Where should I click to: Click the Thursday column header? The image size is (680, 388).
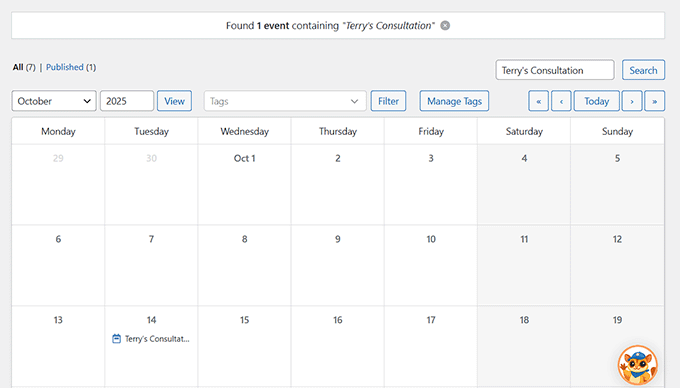[x=337, y=131]
